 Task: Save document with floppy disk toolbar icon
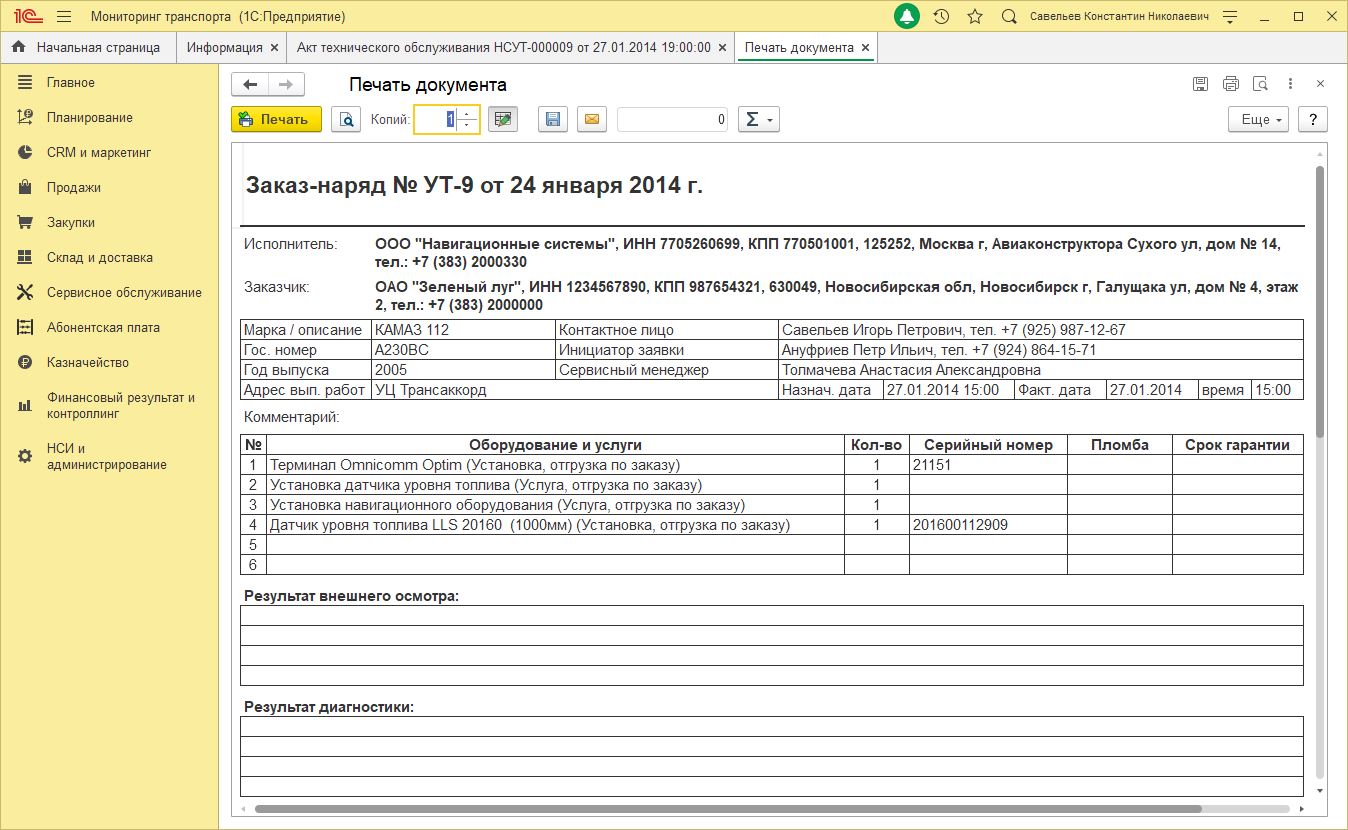click(553, 119)
